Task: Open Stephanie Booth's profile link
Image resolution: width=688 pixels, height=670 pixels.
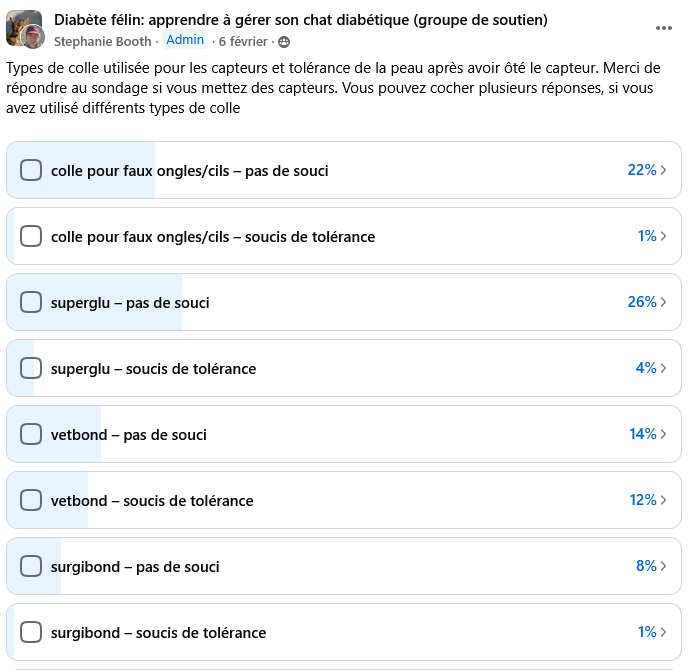Action: point(103,42)
